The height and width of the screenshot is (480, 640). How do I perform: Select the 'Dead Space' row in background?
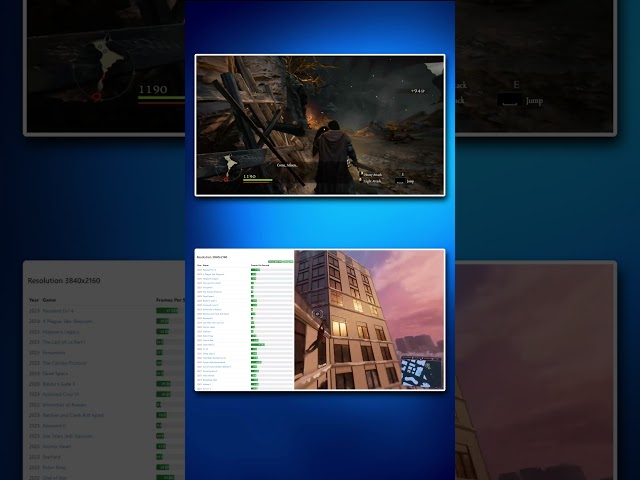point(106,373)
